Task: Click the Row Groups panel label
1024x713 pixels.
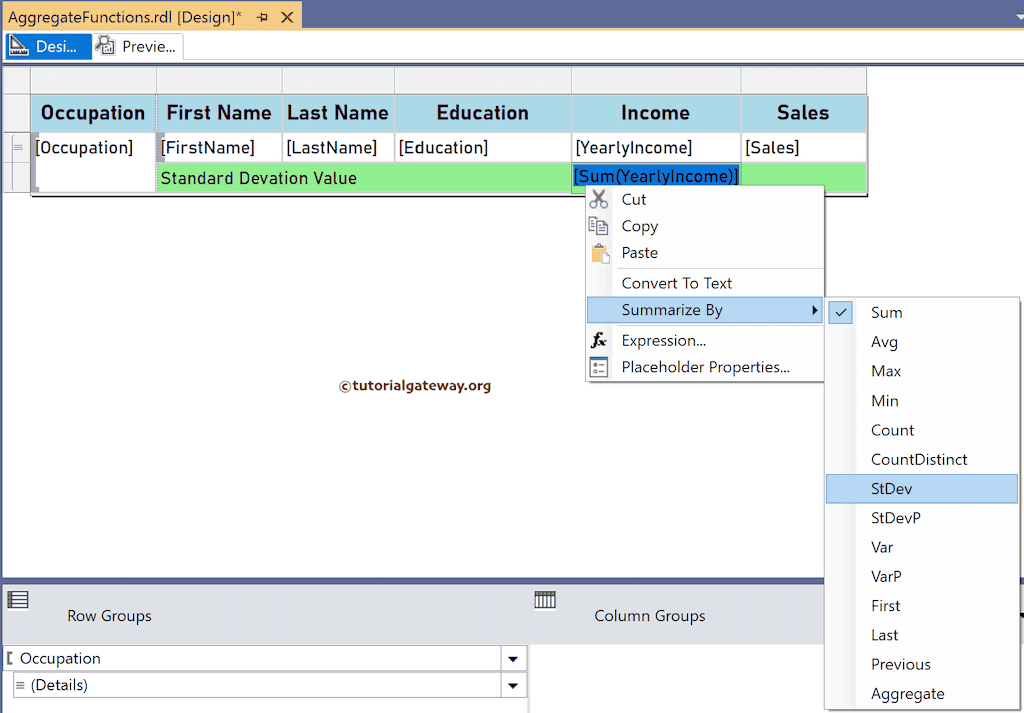Action: pos(109,616)
